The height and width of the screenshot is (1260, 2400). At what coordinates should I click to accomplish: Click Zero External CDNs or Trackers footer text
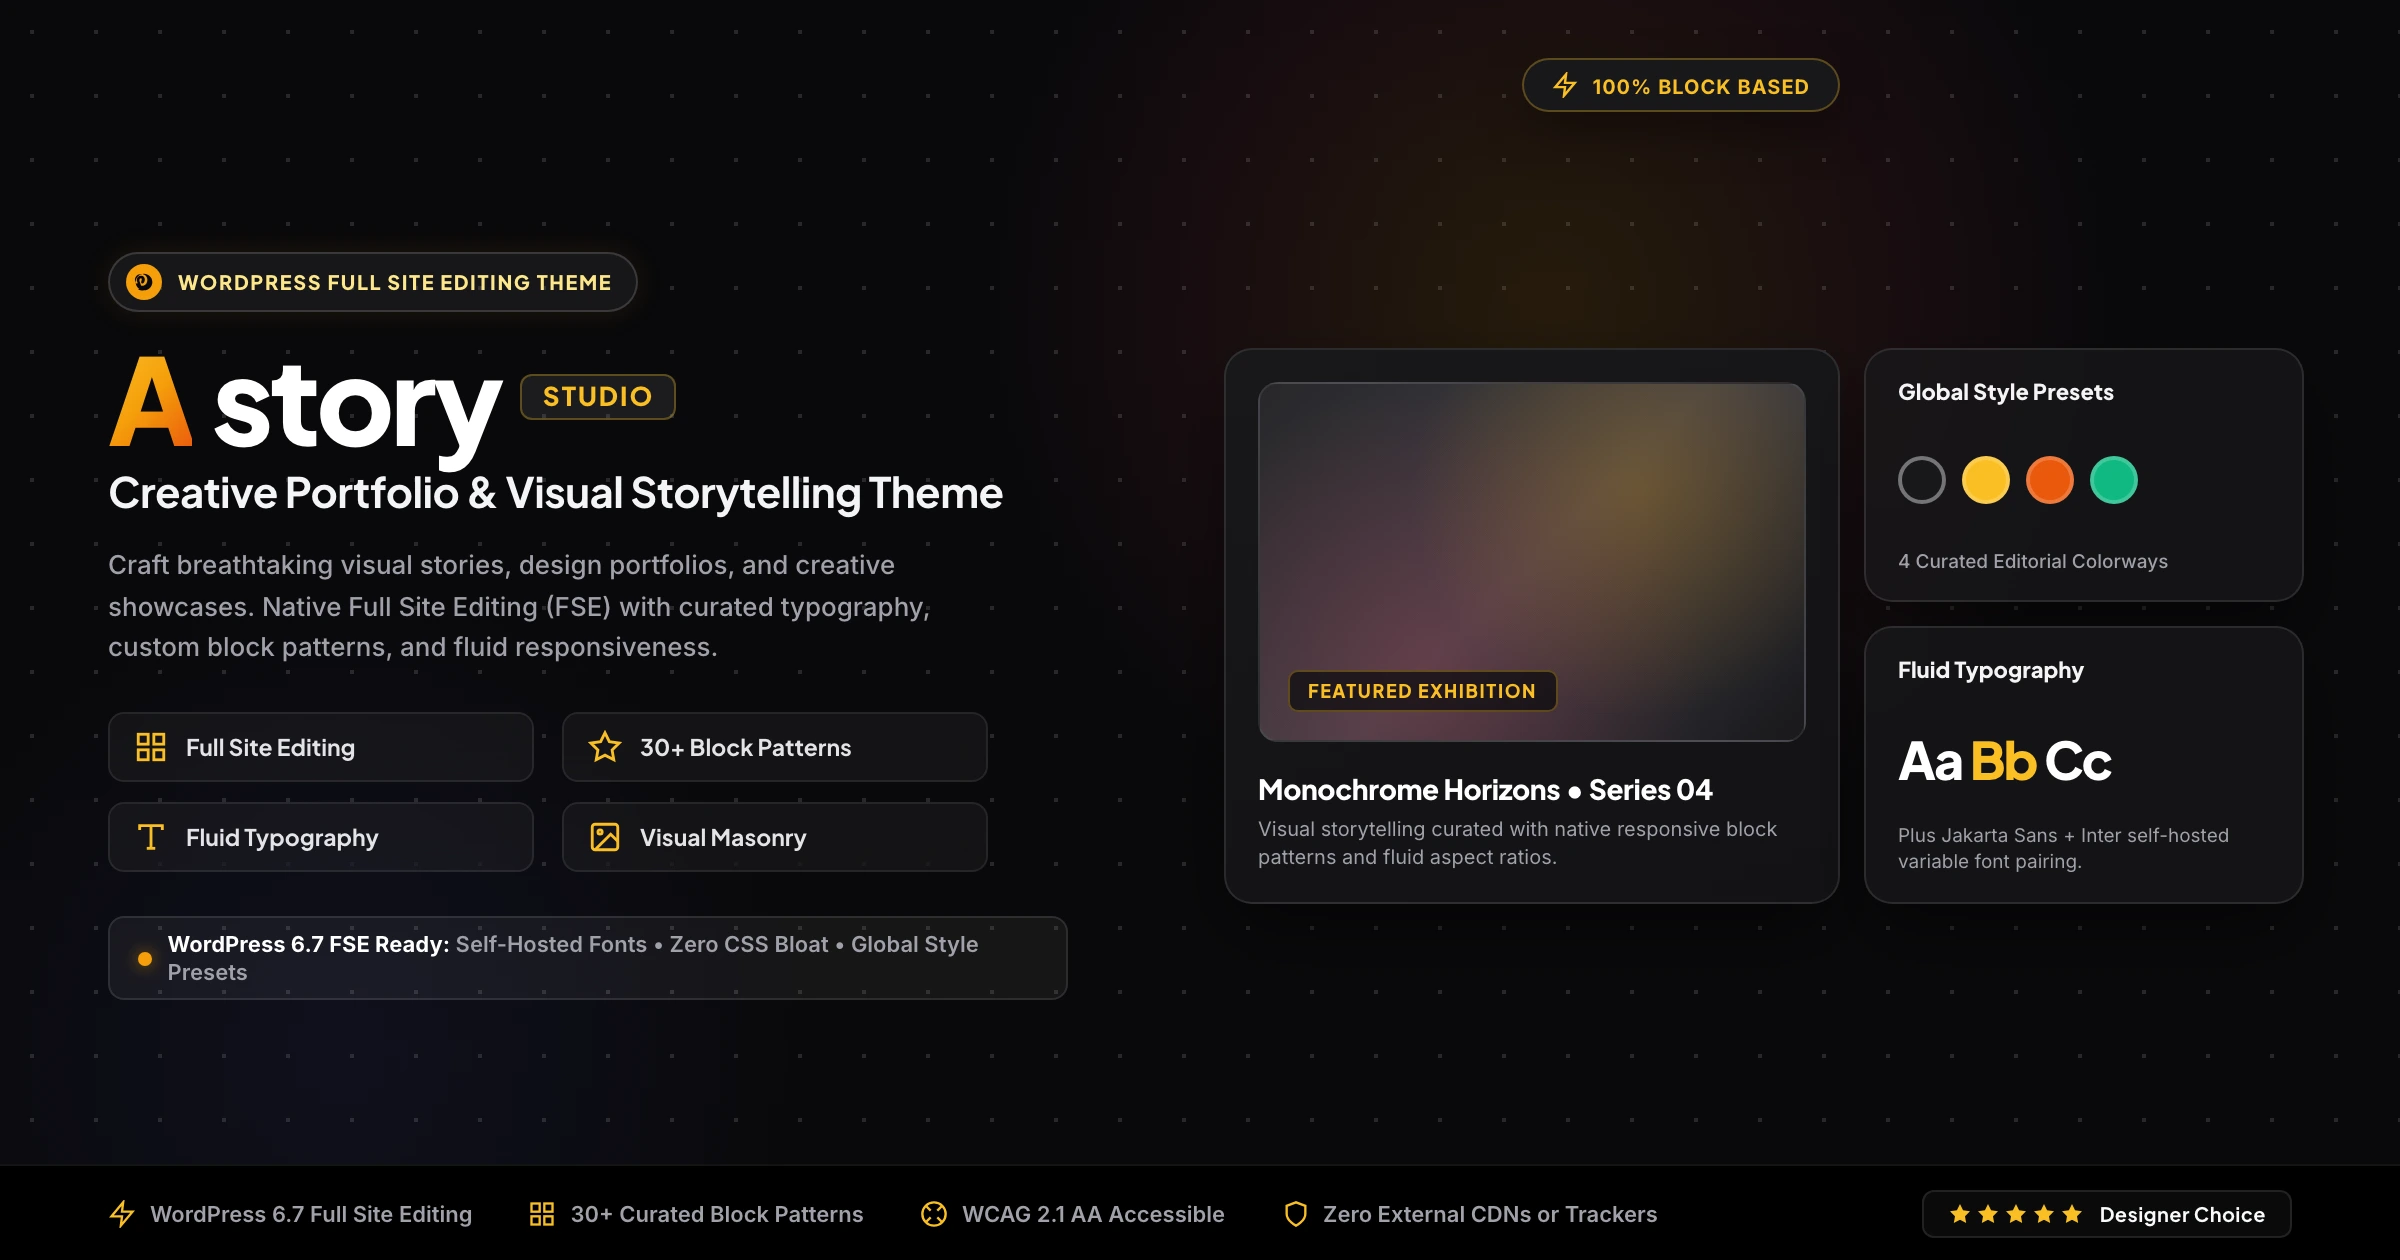(x=1490, y=1214)
